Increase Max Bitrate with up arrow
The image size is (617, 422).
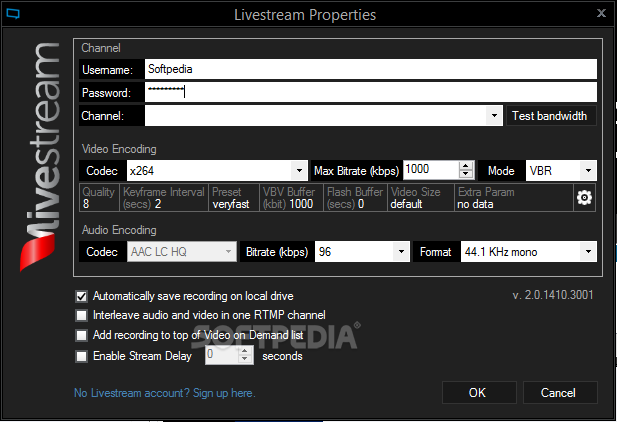pos(466,165)
